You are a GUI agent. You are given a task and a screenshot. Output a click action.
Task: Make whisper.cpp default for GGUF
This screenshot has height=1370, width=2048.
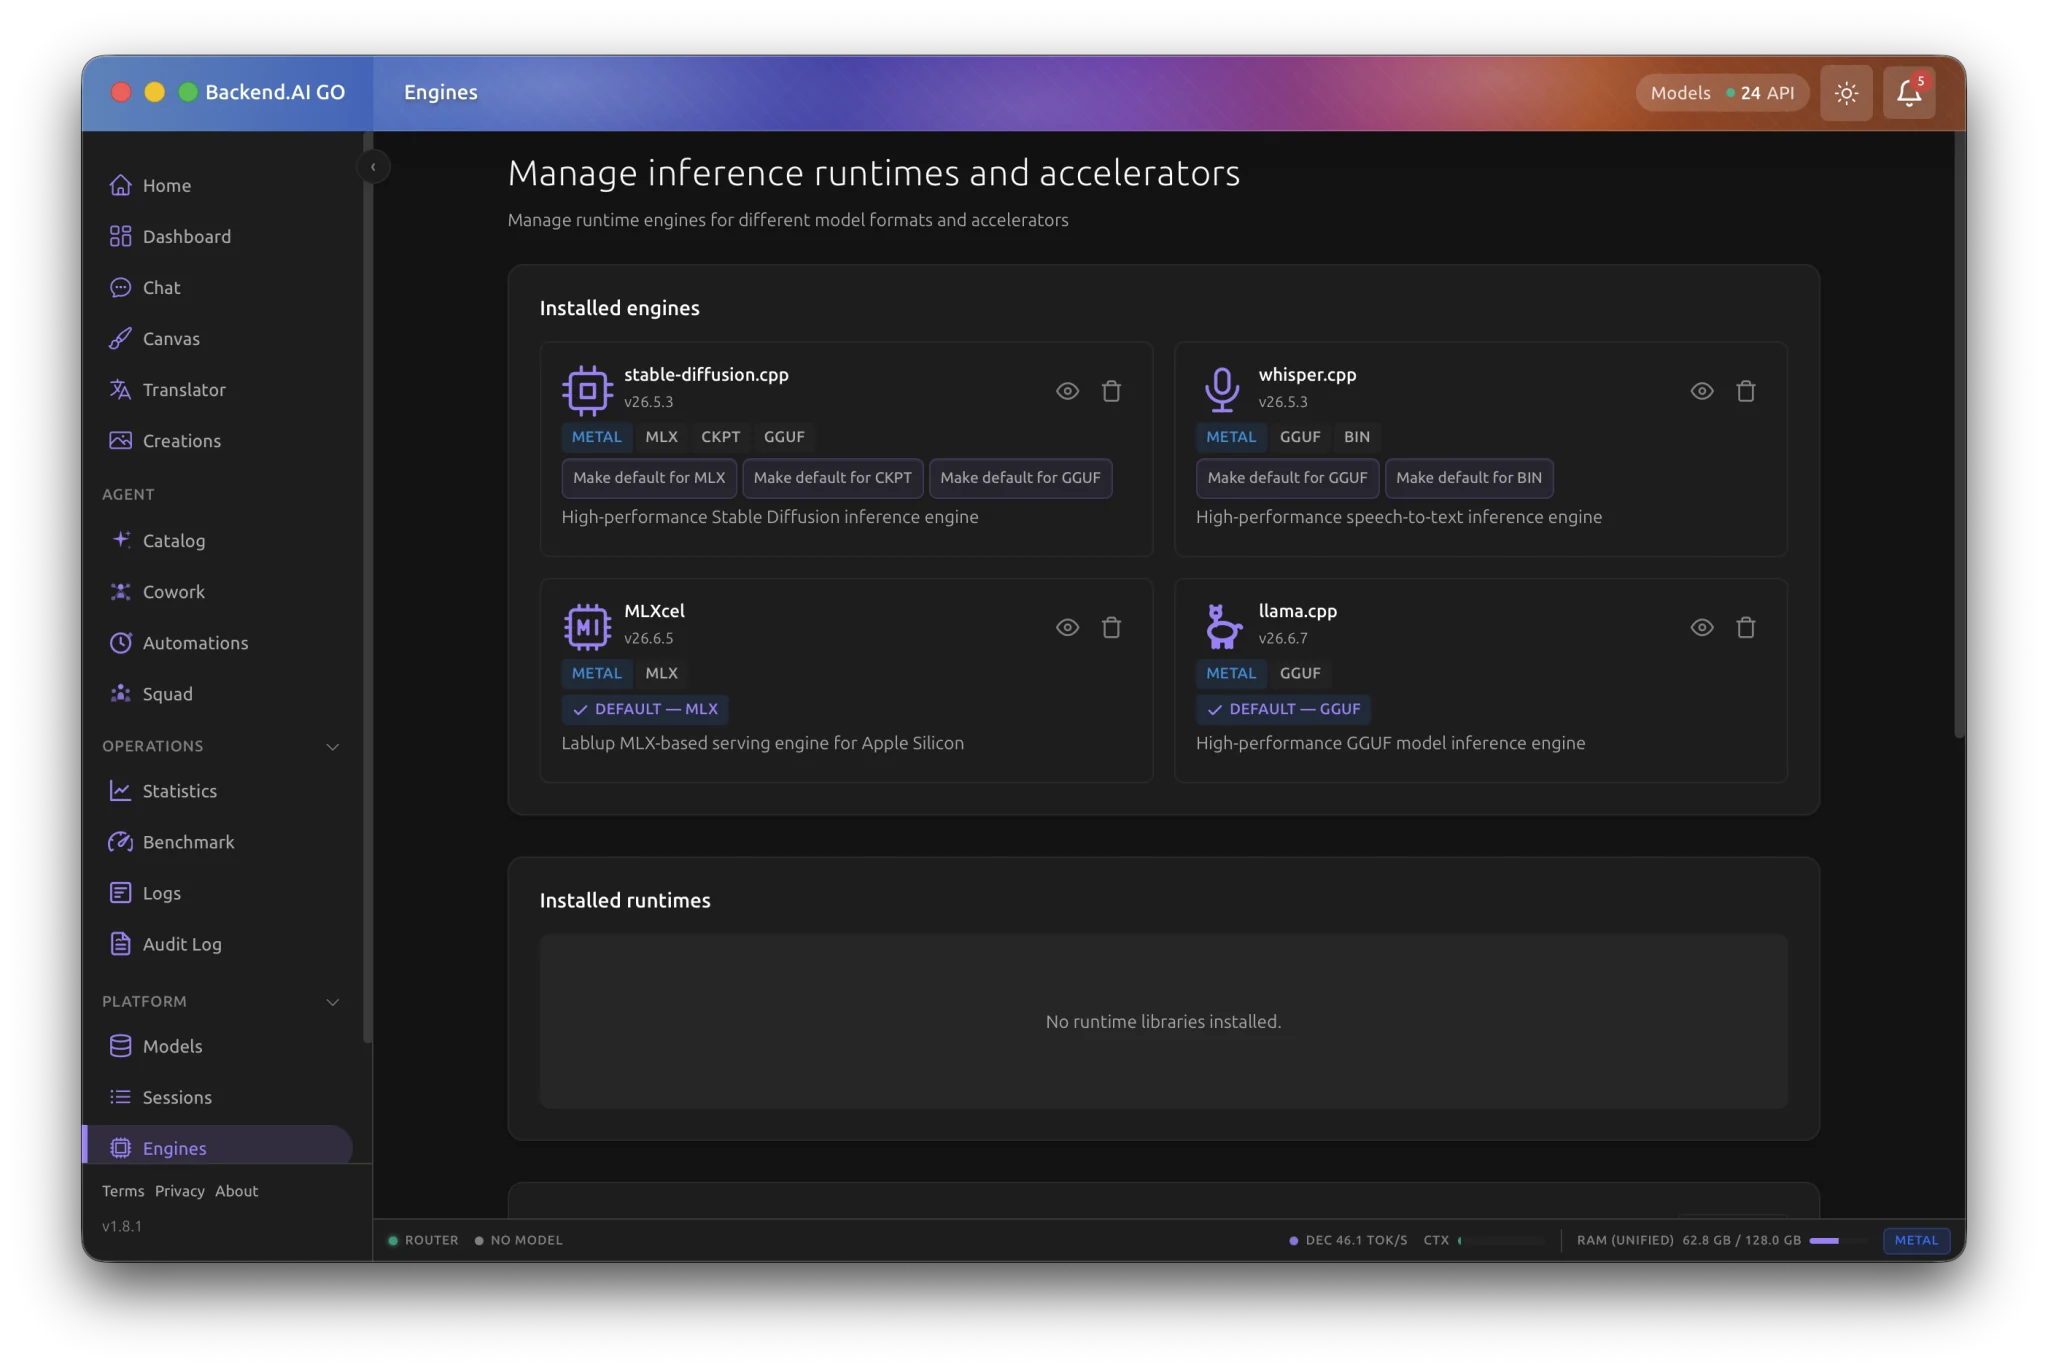[x=1287, y=478]
